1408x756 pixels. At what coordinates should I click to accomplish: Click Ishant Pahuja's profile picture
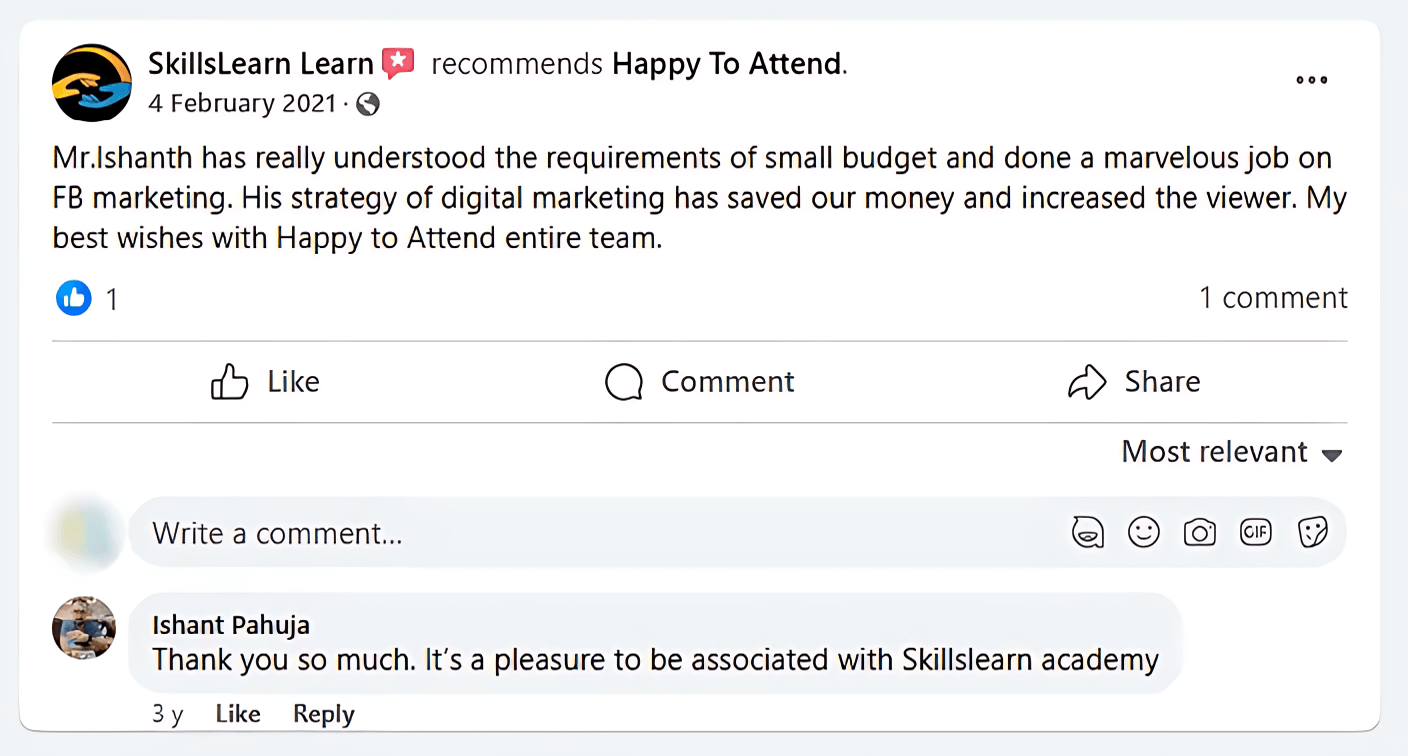coord(84,628)
